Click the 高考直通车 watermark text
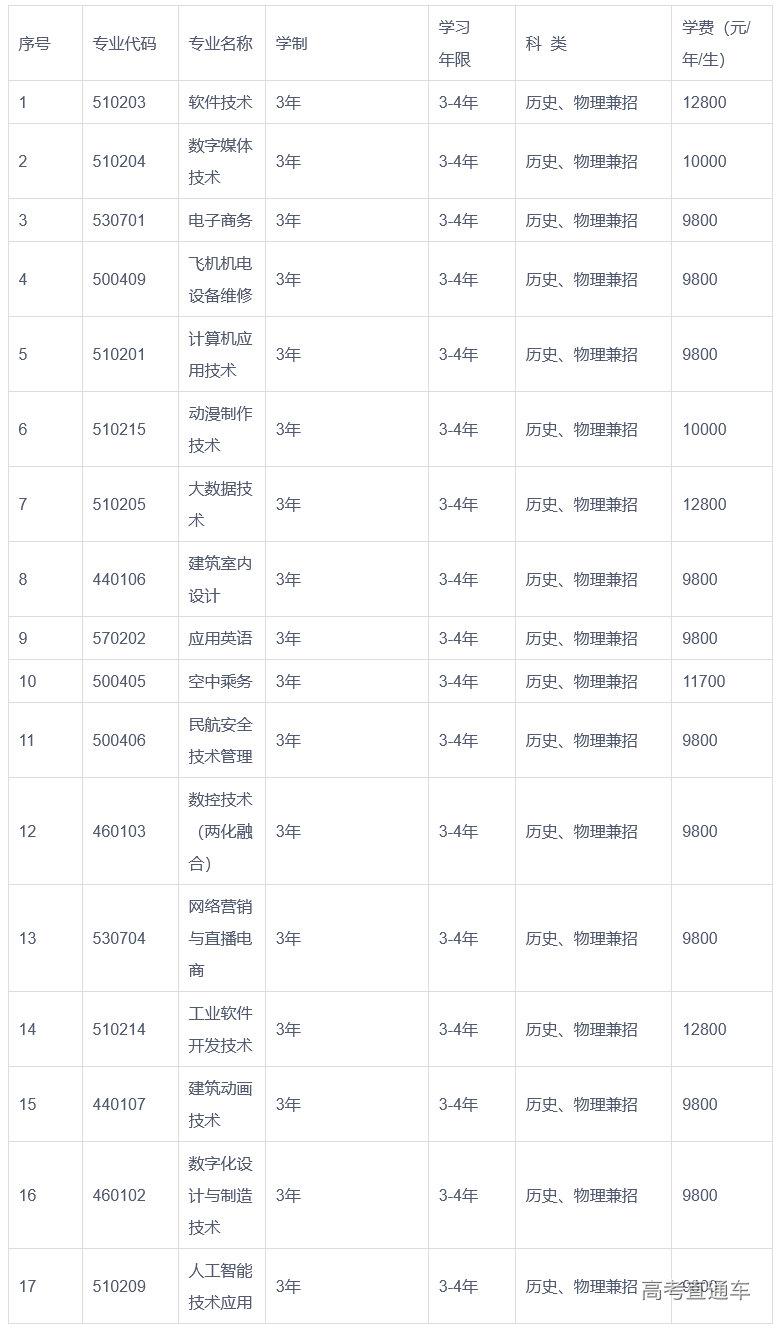 click(695, 1290)
